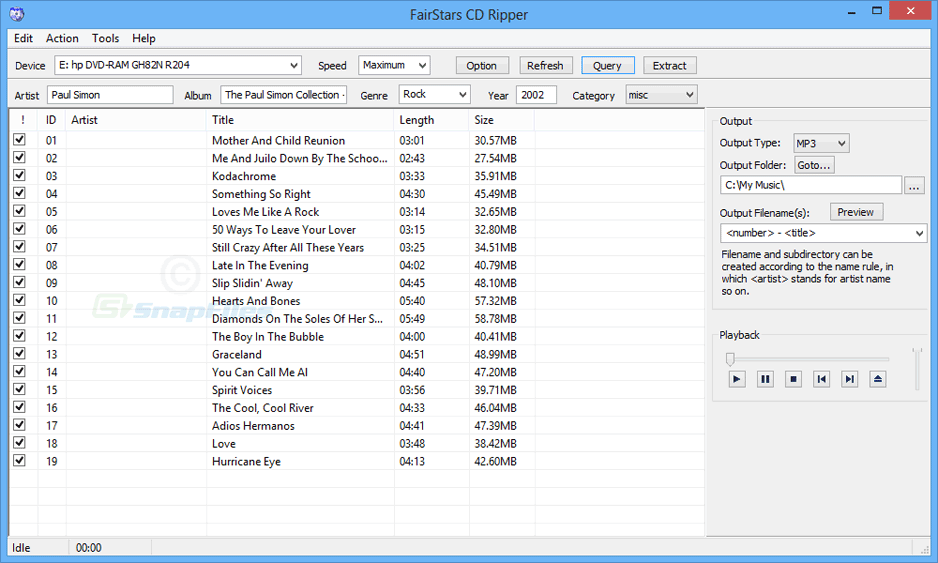
Task: Click the playback position slider thumb
Action: pos(730,358)
